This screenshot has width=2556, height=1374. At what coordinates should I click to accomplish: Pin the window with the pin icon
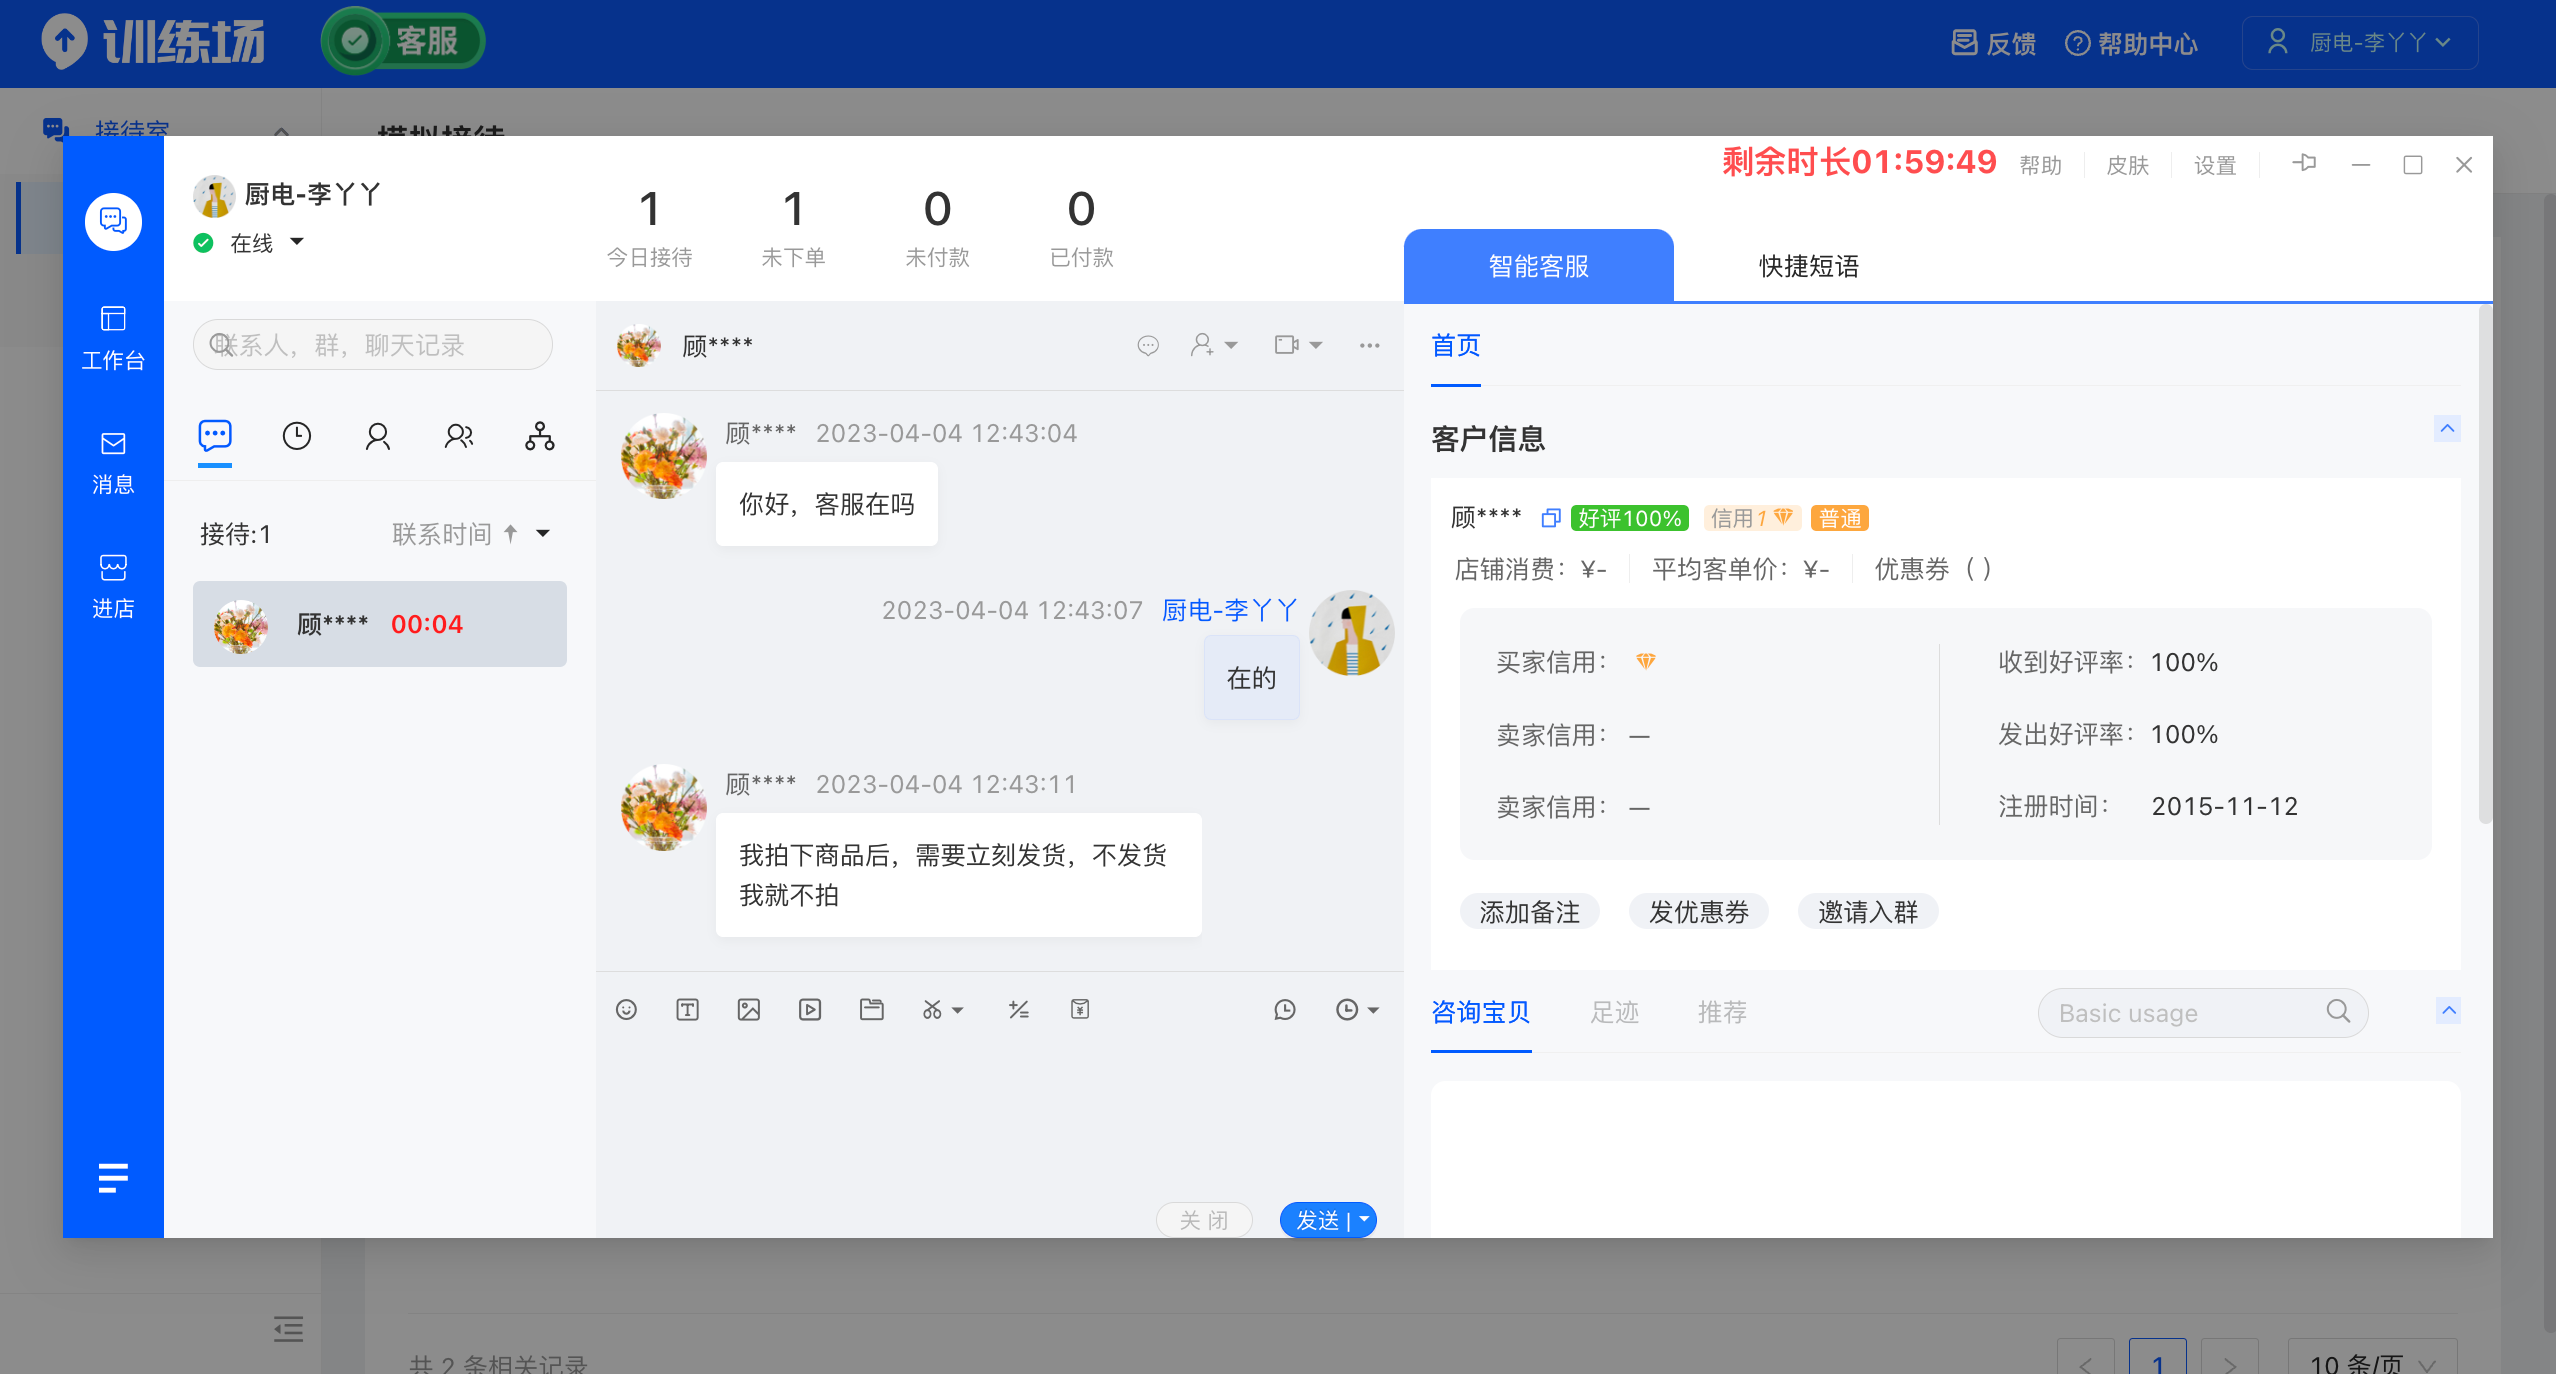click(2304, 163)
